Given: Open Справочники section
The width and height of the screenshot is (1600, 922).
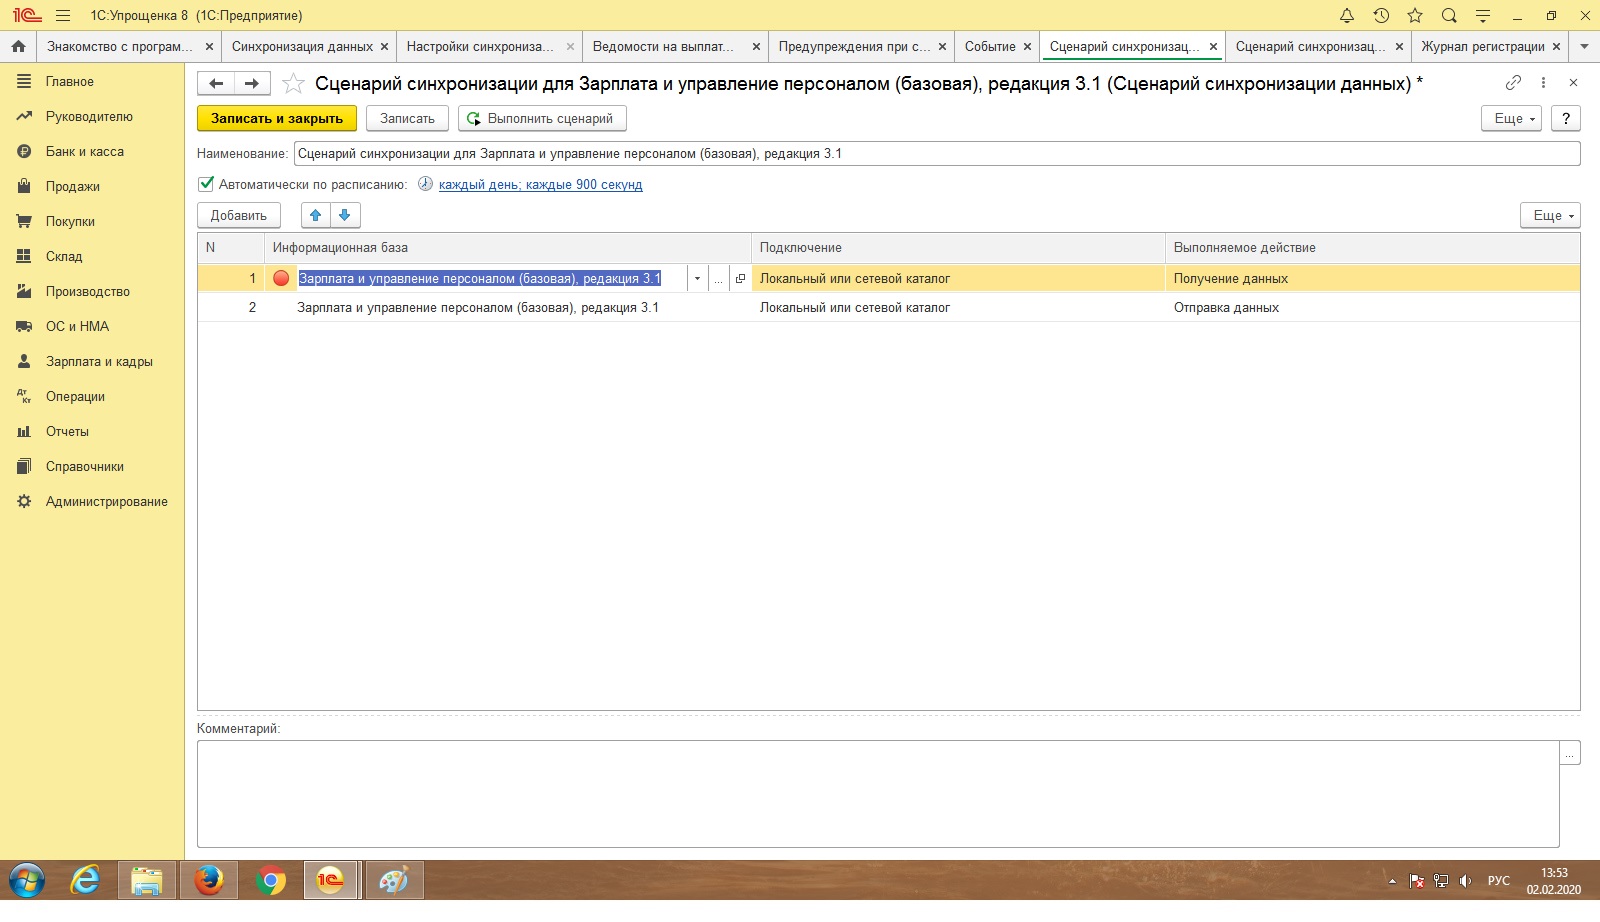Looking at the screenshot, I should click(85, 467).
